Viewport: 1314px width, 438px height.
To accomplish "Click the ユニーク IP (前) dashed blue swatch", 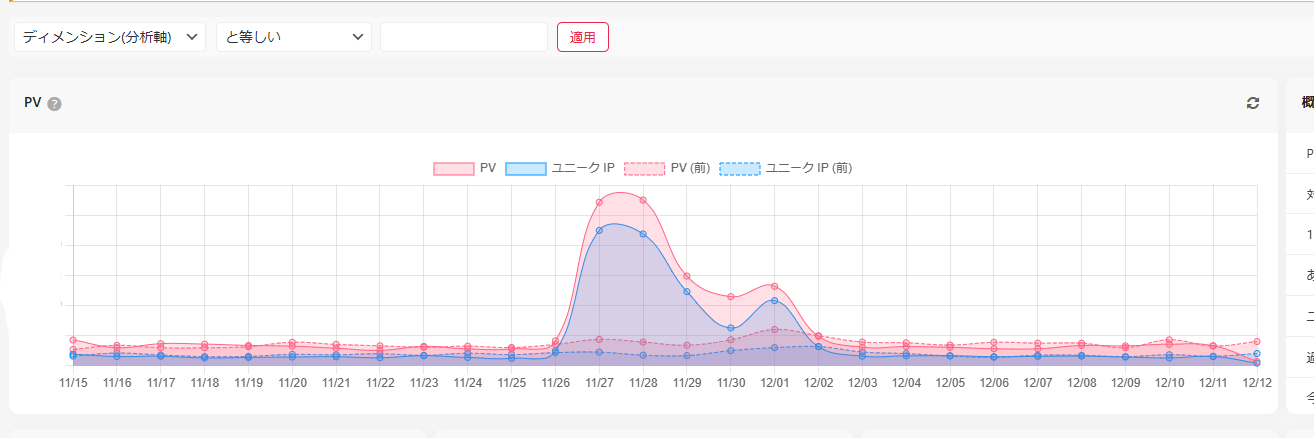I will tap(739, 168).
